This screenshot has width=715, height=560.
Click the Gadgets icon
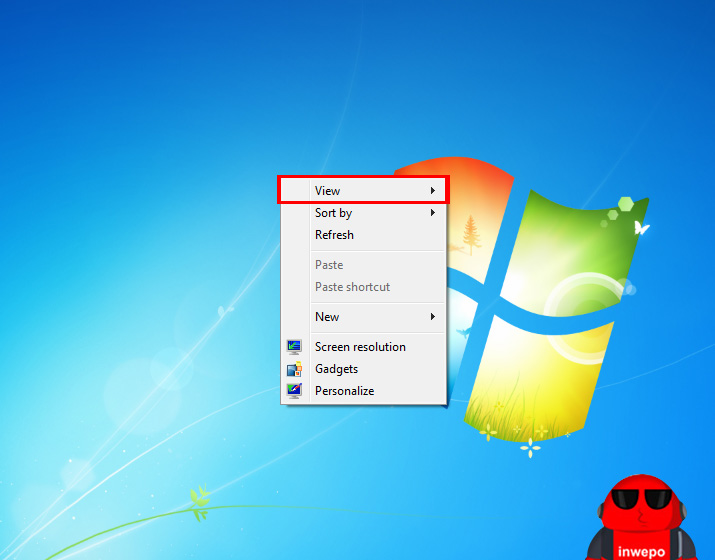(x=294, y=369)
